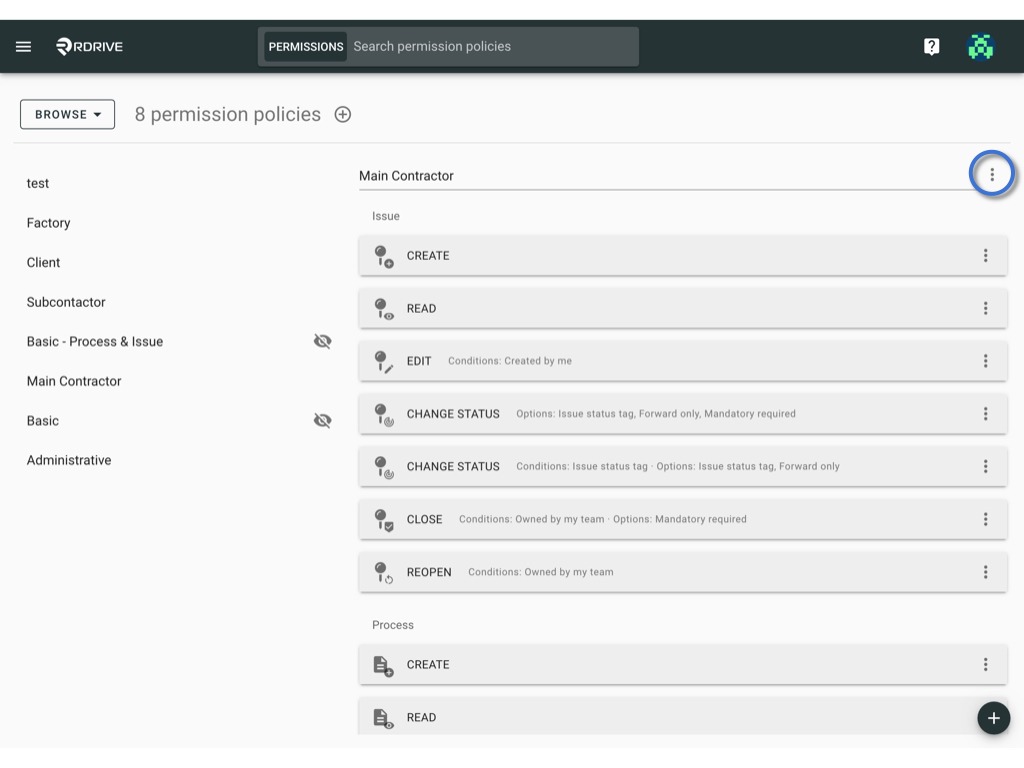The height and width of the screenshot is (768, 1024).
Task: Open options for REOPEN row
Action: [x=985, y=572]
